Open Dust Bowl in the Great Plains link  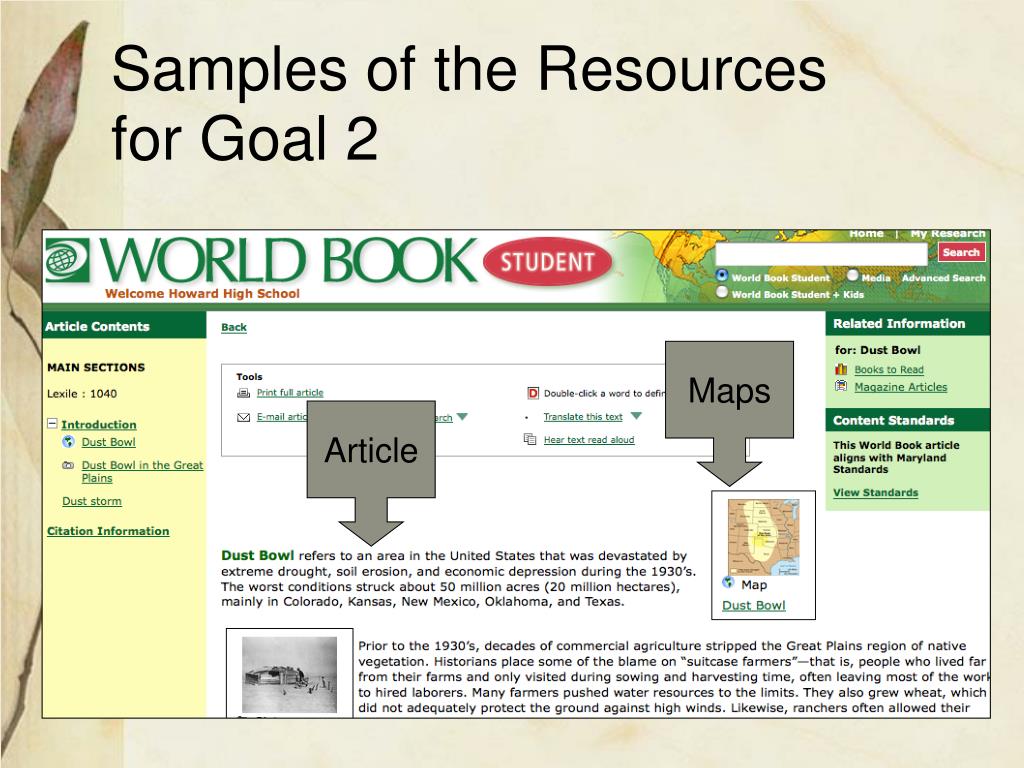tap(142, 472)
